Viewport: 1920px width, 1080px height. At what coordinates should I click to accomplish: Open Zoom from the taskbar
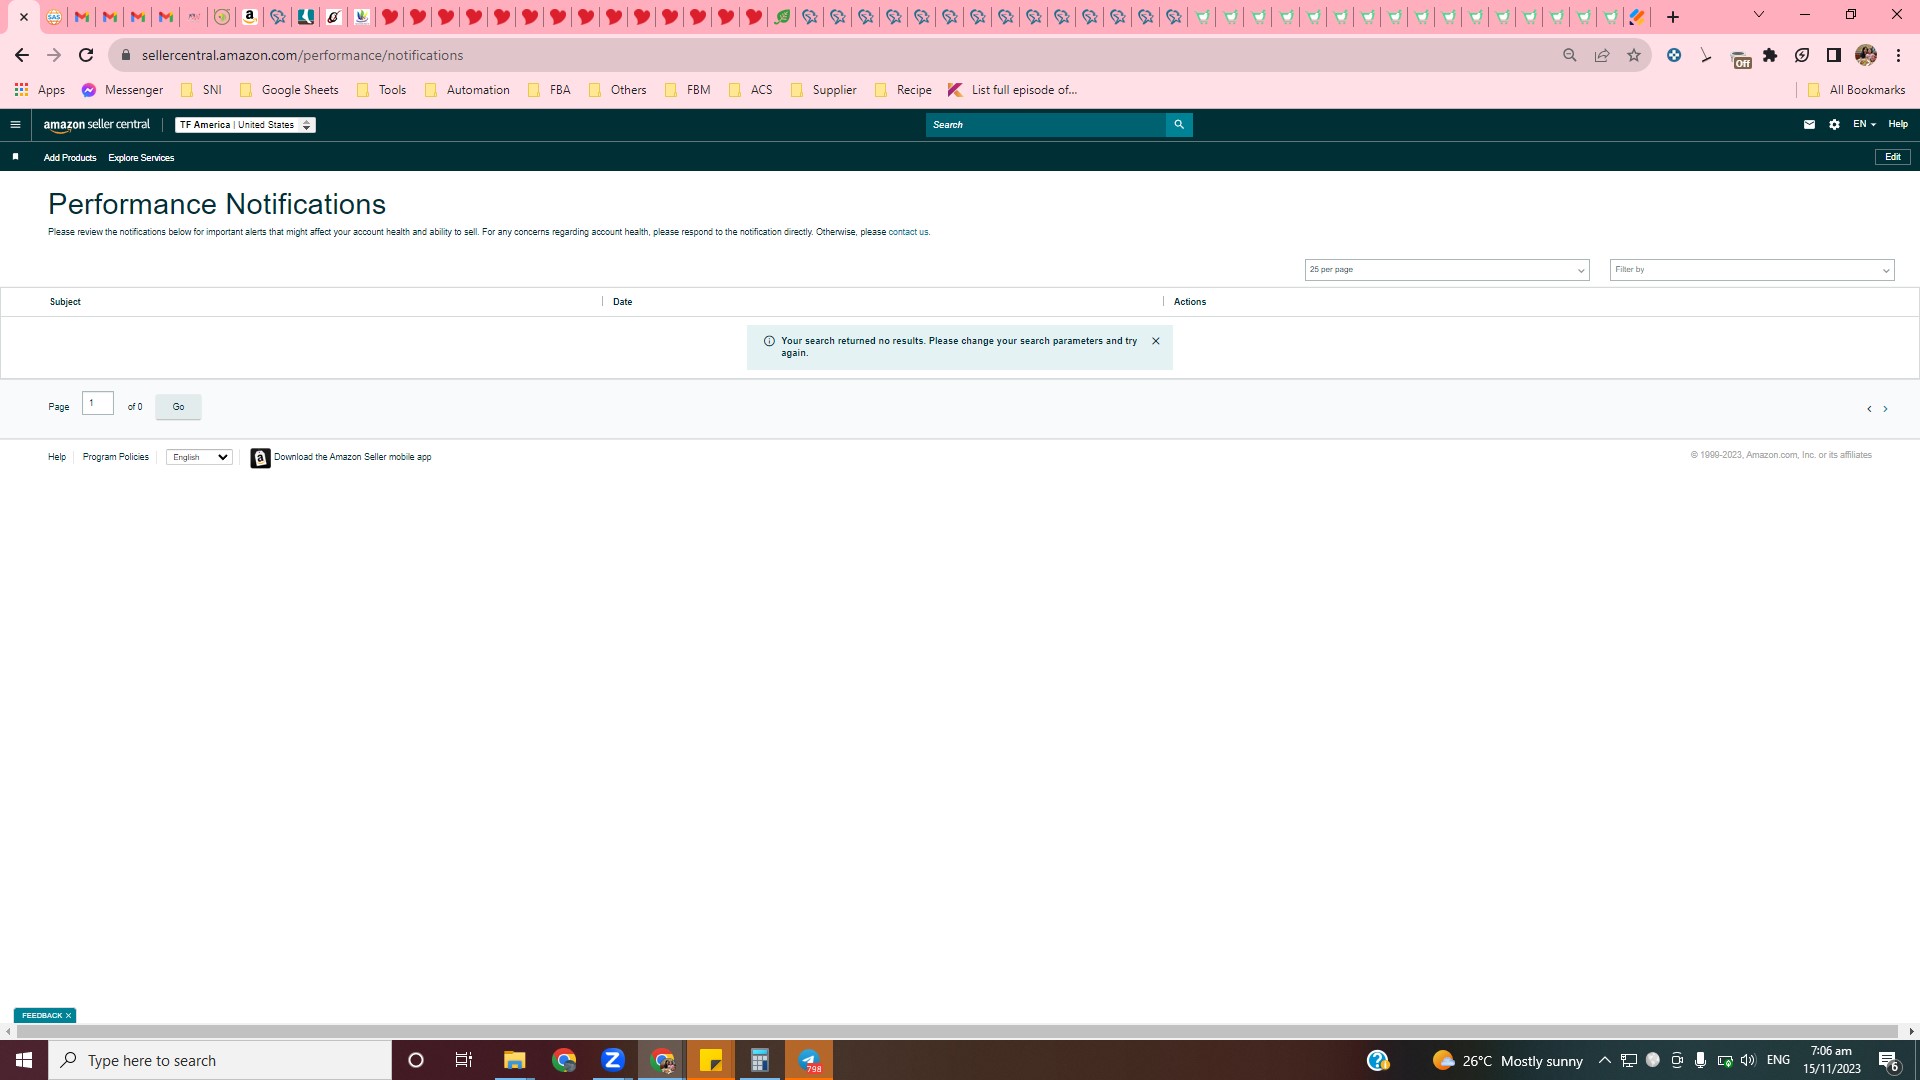[x=613, y=1060]
